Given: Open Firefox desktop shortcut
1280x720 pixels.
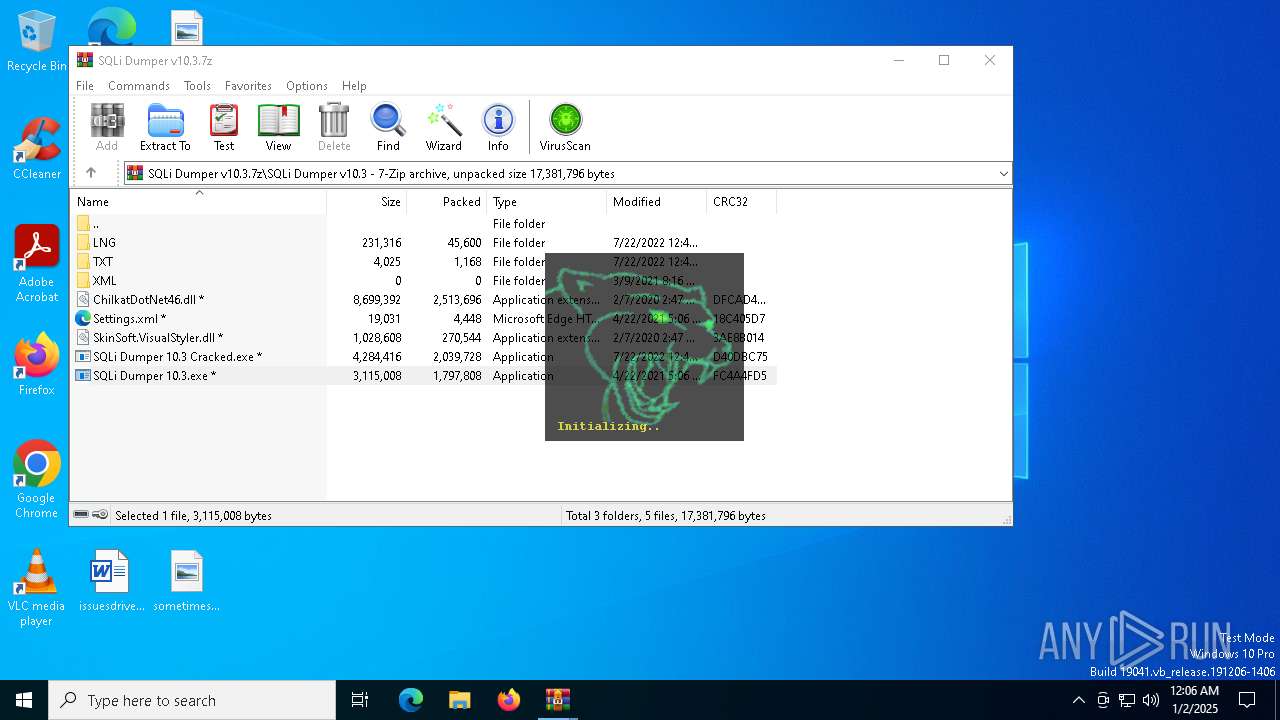Looking at the screenshot, I should point(37,364).
